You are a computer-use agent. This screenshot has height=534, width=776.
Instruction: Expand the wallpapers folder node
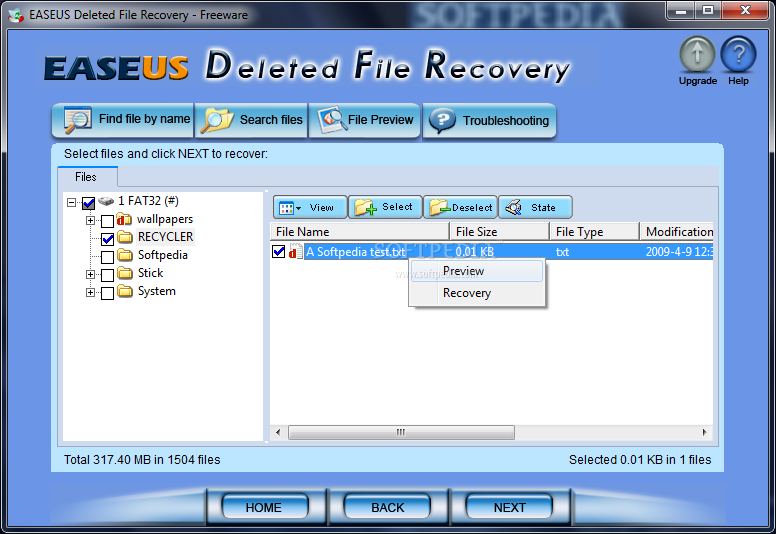(90, 220)
